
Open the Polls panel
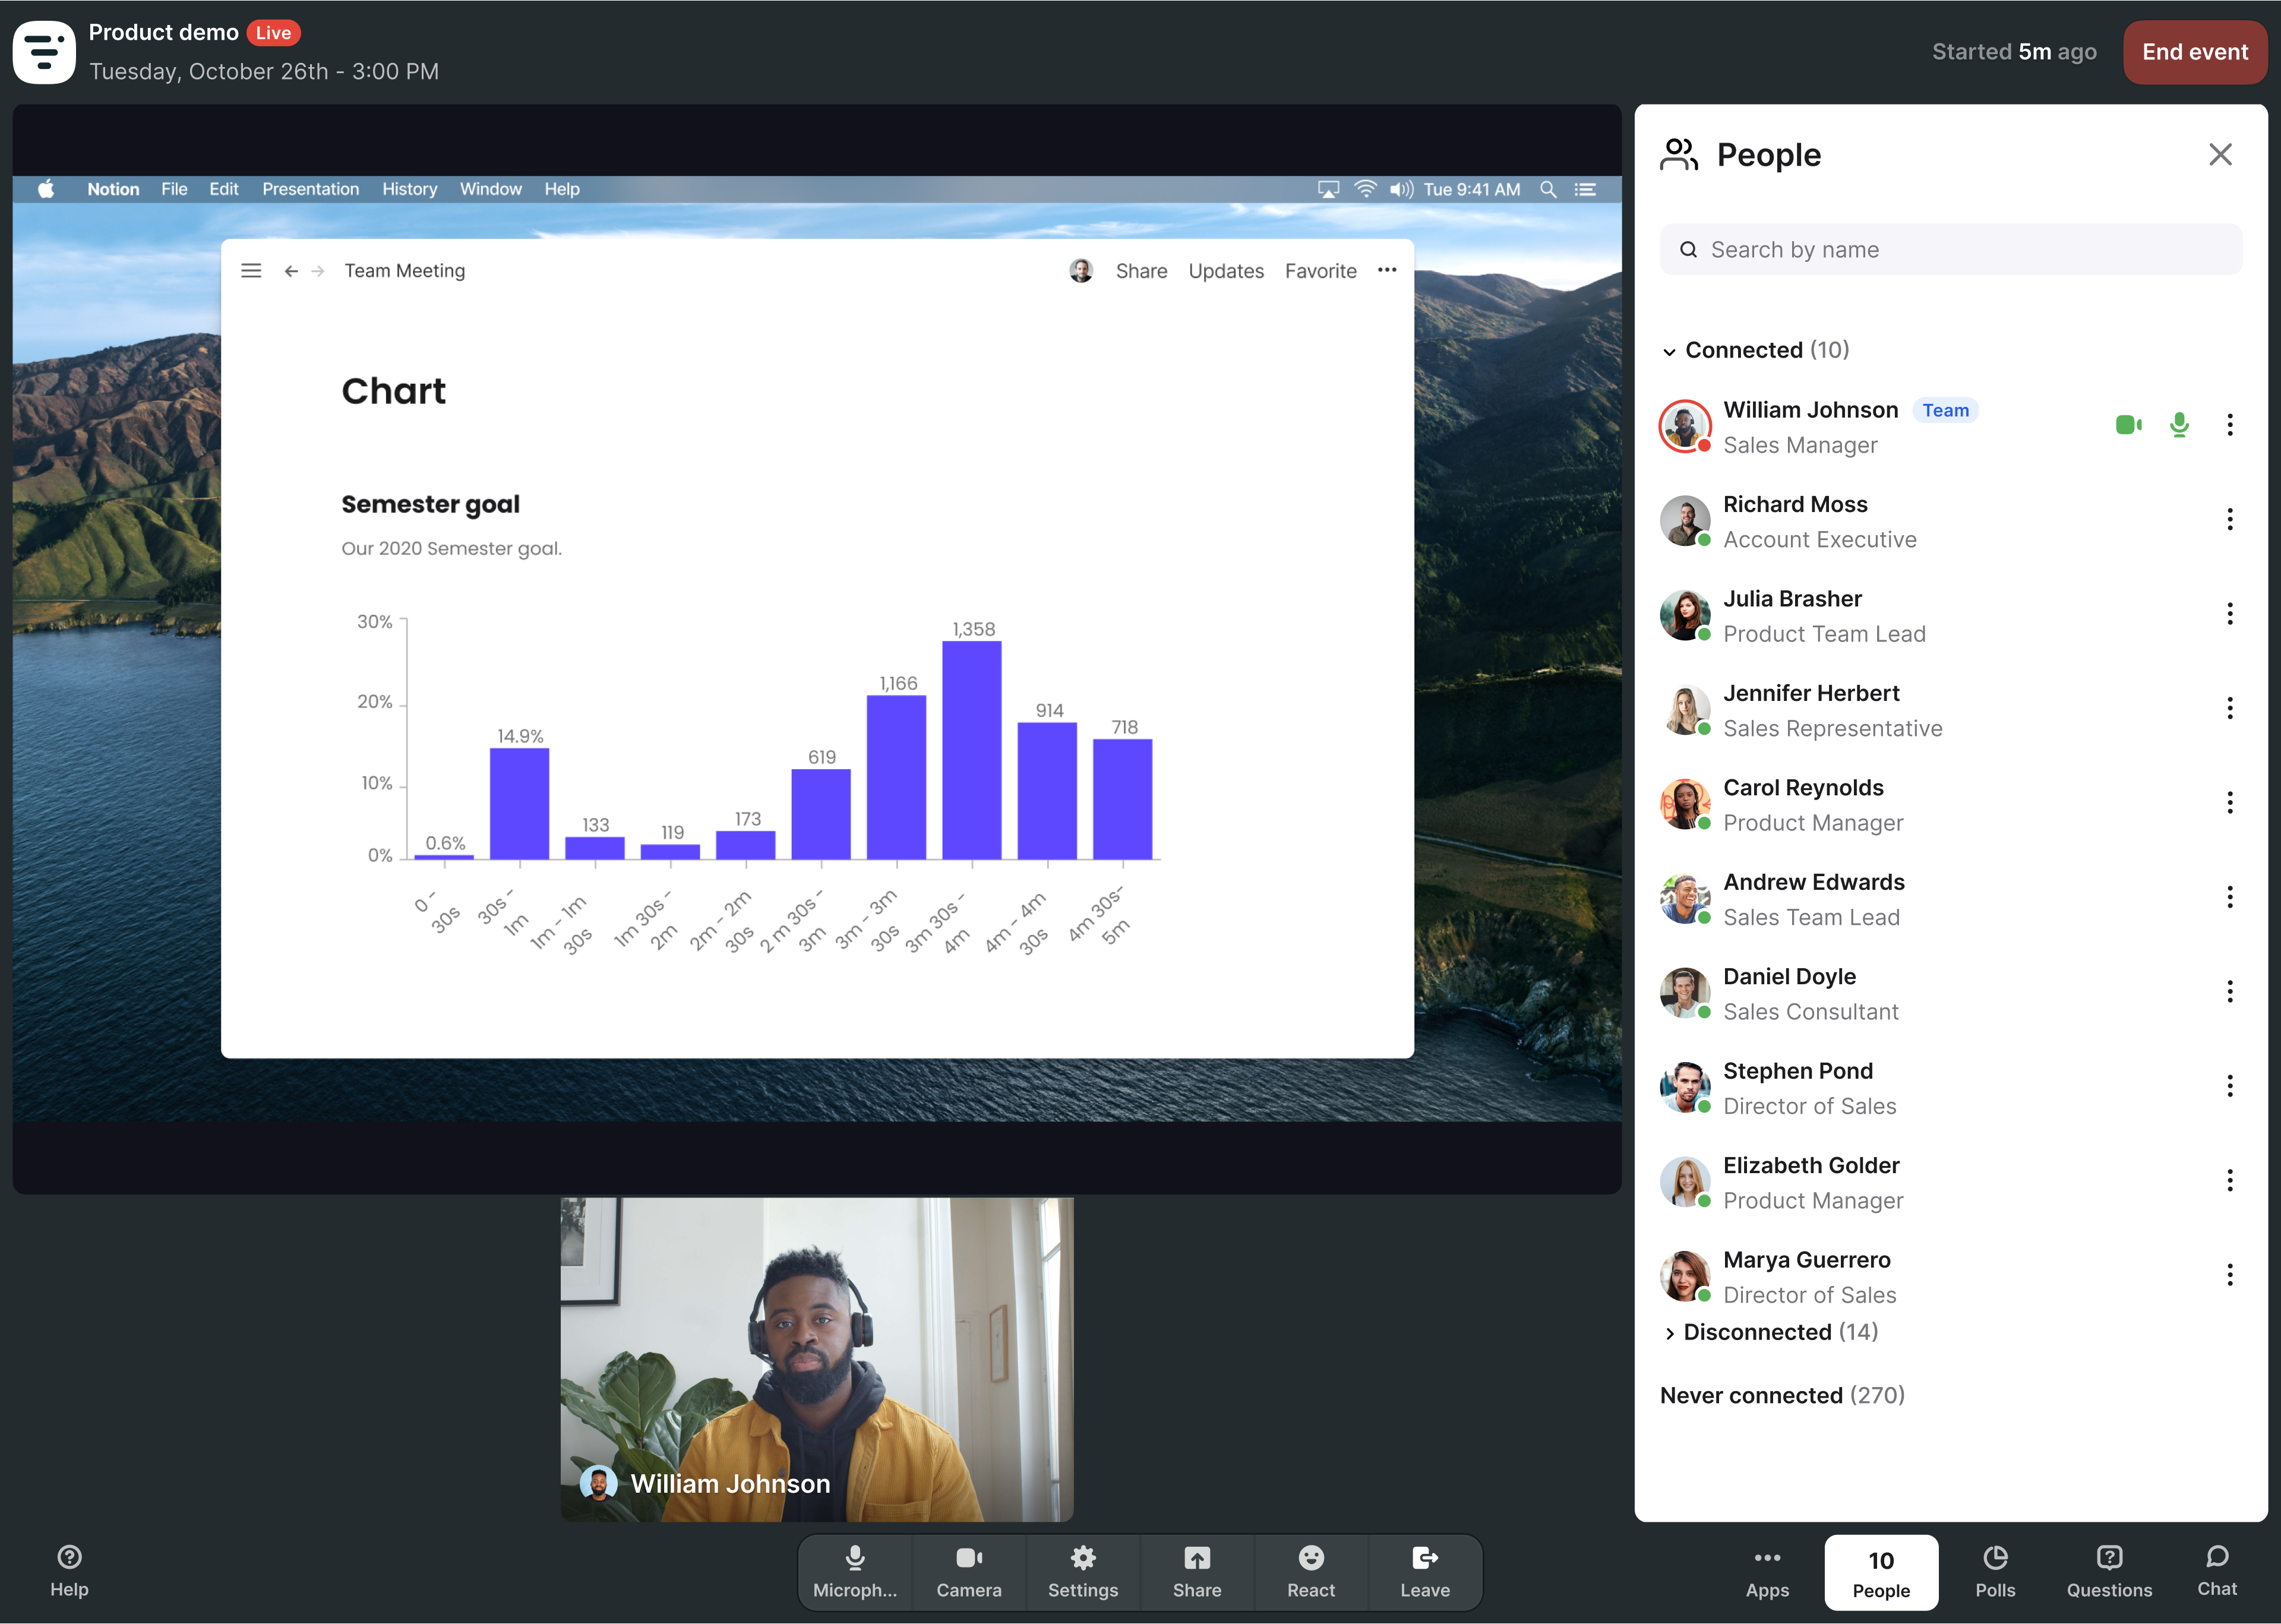point(1996,1572)
